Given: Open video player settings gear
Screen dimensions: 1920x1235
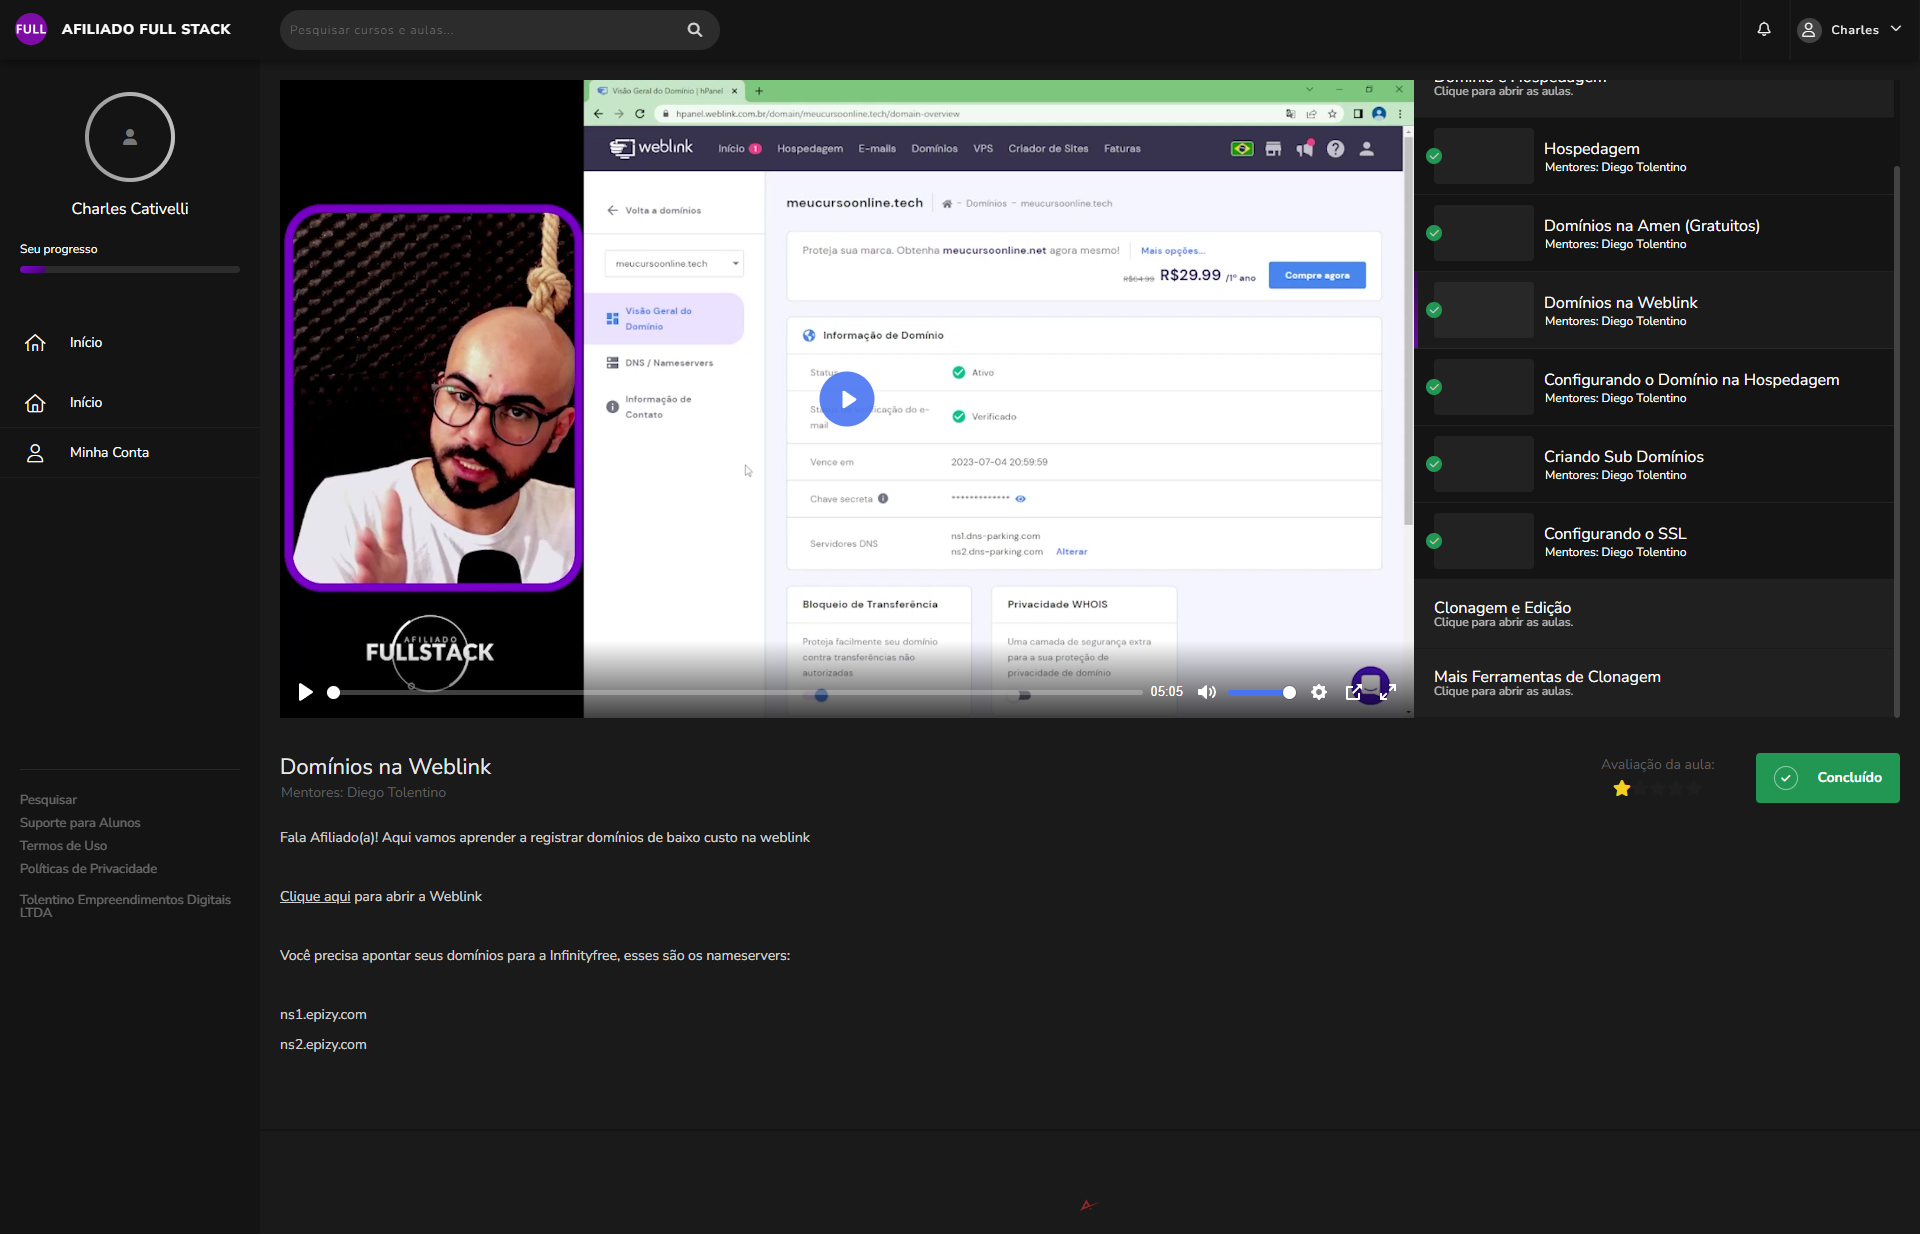Looking at the screenshot, I should coord(1319,692).
